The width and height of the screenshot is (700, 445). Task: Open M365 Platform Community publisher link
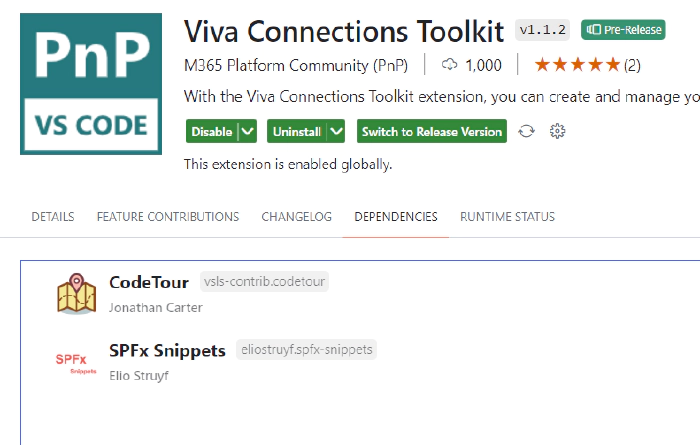[x=296, y=65]
